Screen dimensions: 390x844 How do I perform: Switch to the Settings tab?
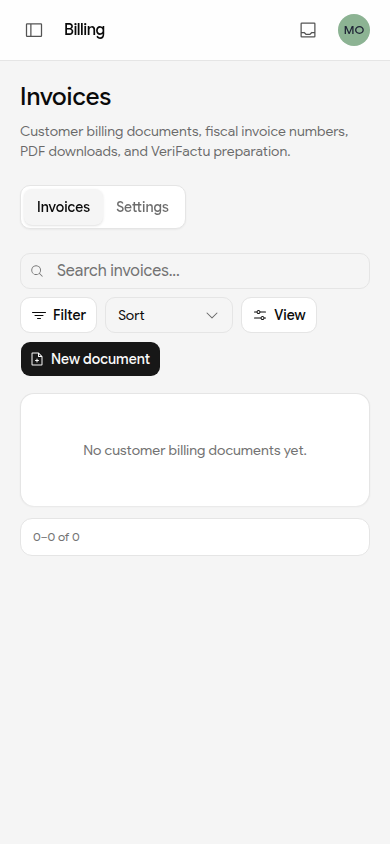143,207
